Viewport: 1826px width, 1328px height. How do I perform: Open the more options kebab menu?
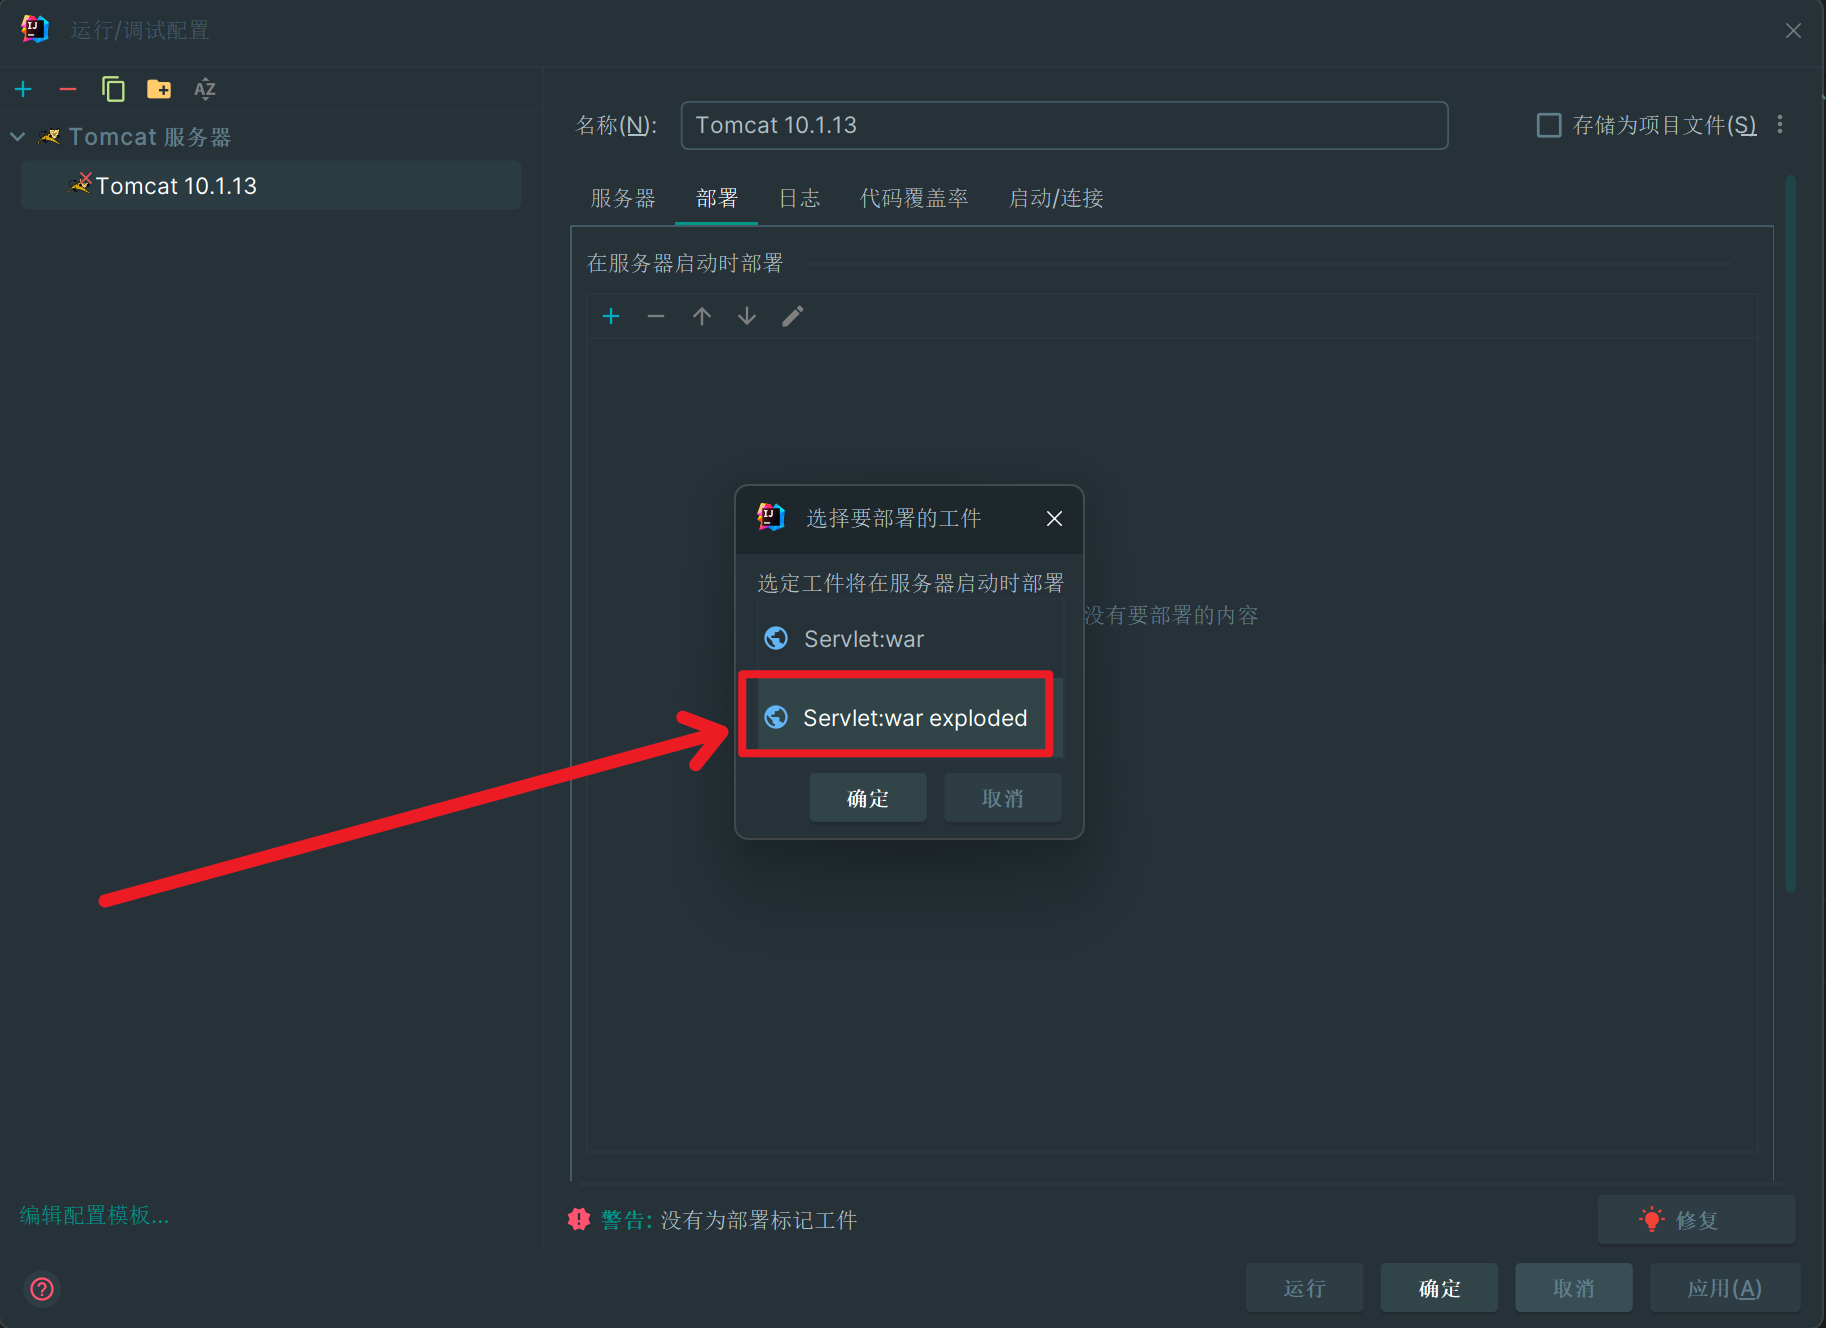pyautogui.click(x=1780, y=124)
